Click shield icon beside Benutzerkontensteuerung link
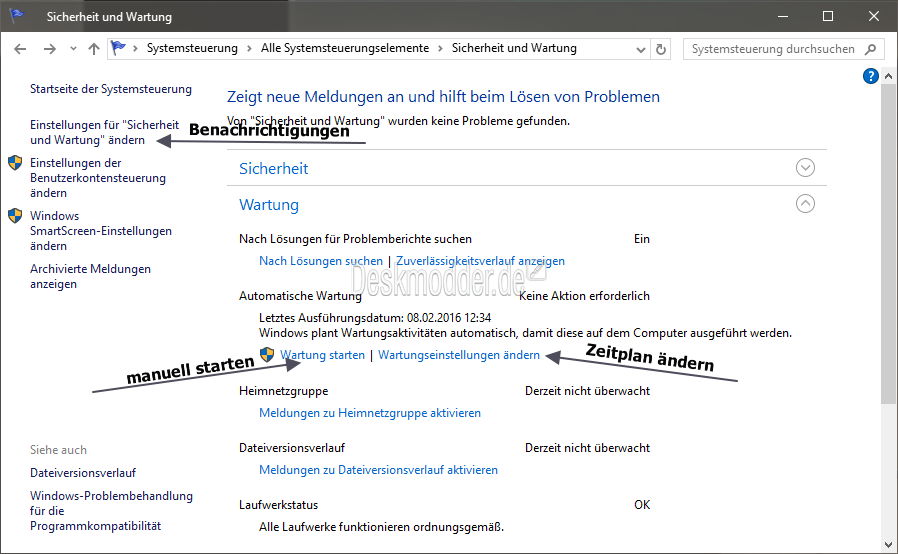 point(15,163)
